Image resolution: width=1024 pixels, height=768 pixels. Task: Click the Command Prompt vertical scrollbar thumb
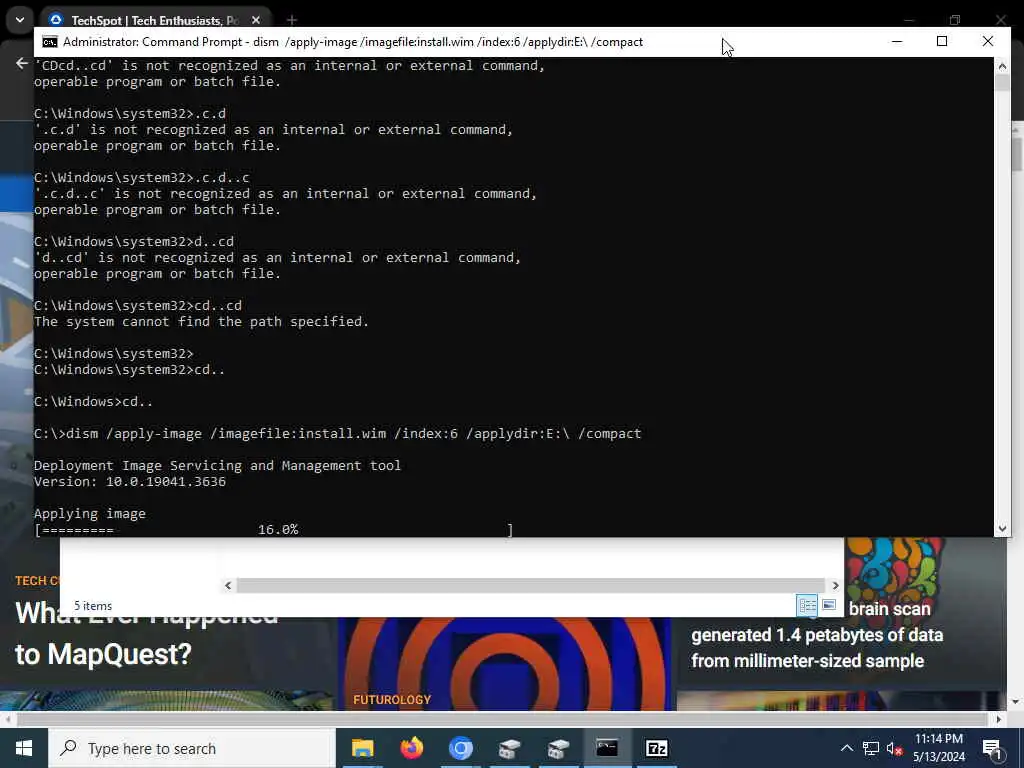(1002, 83)
